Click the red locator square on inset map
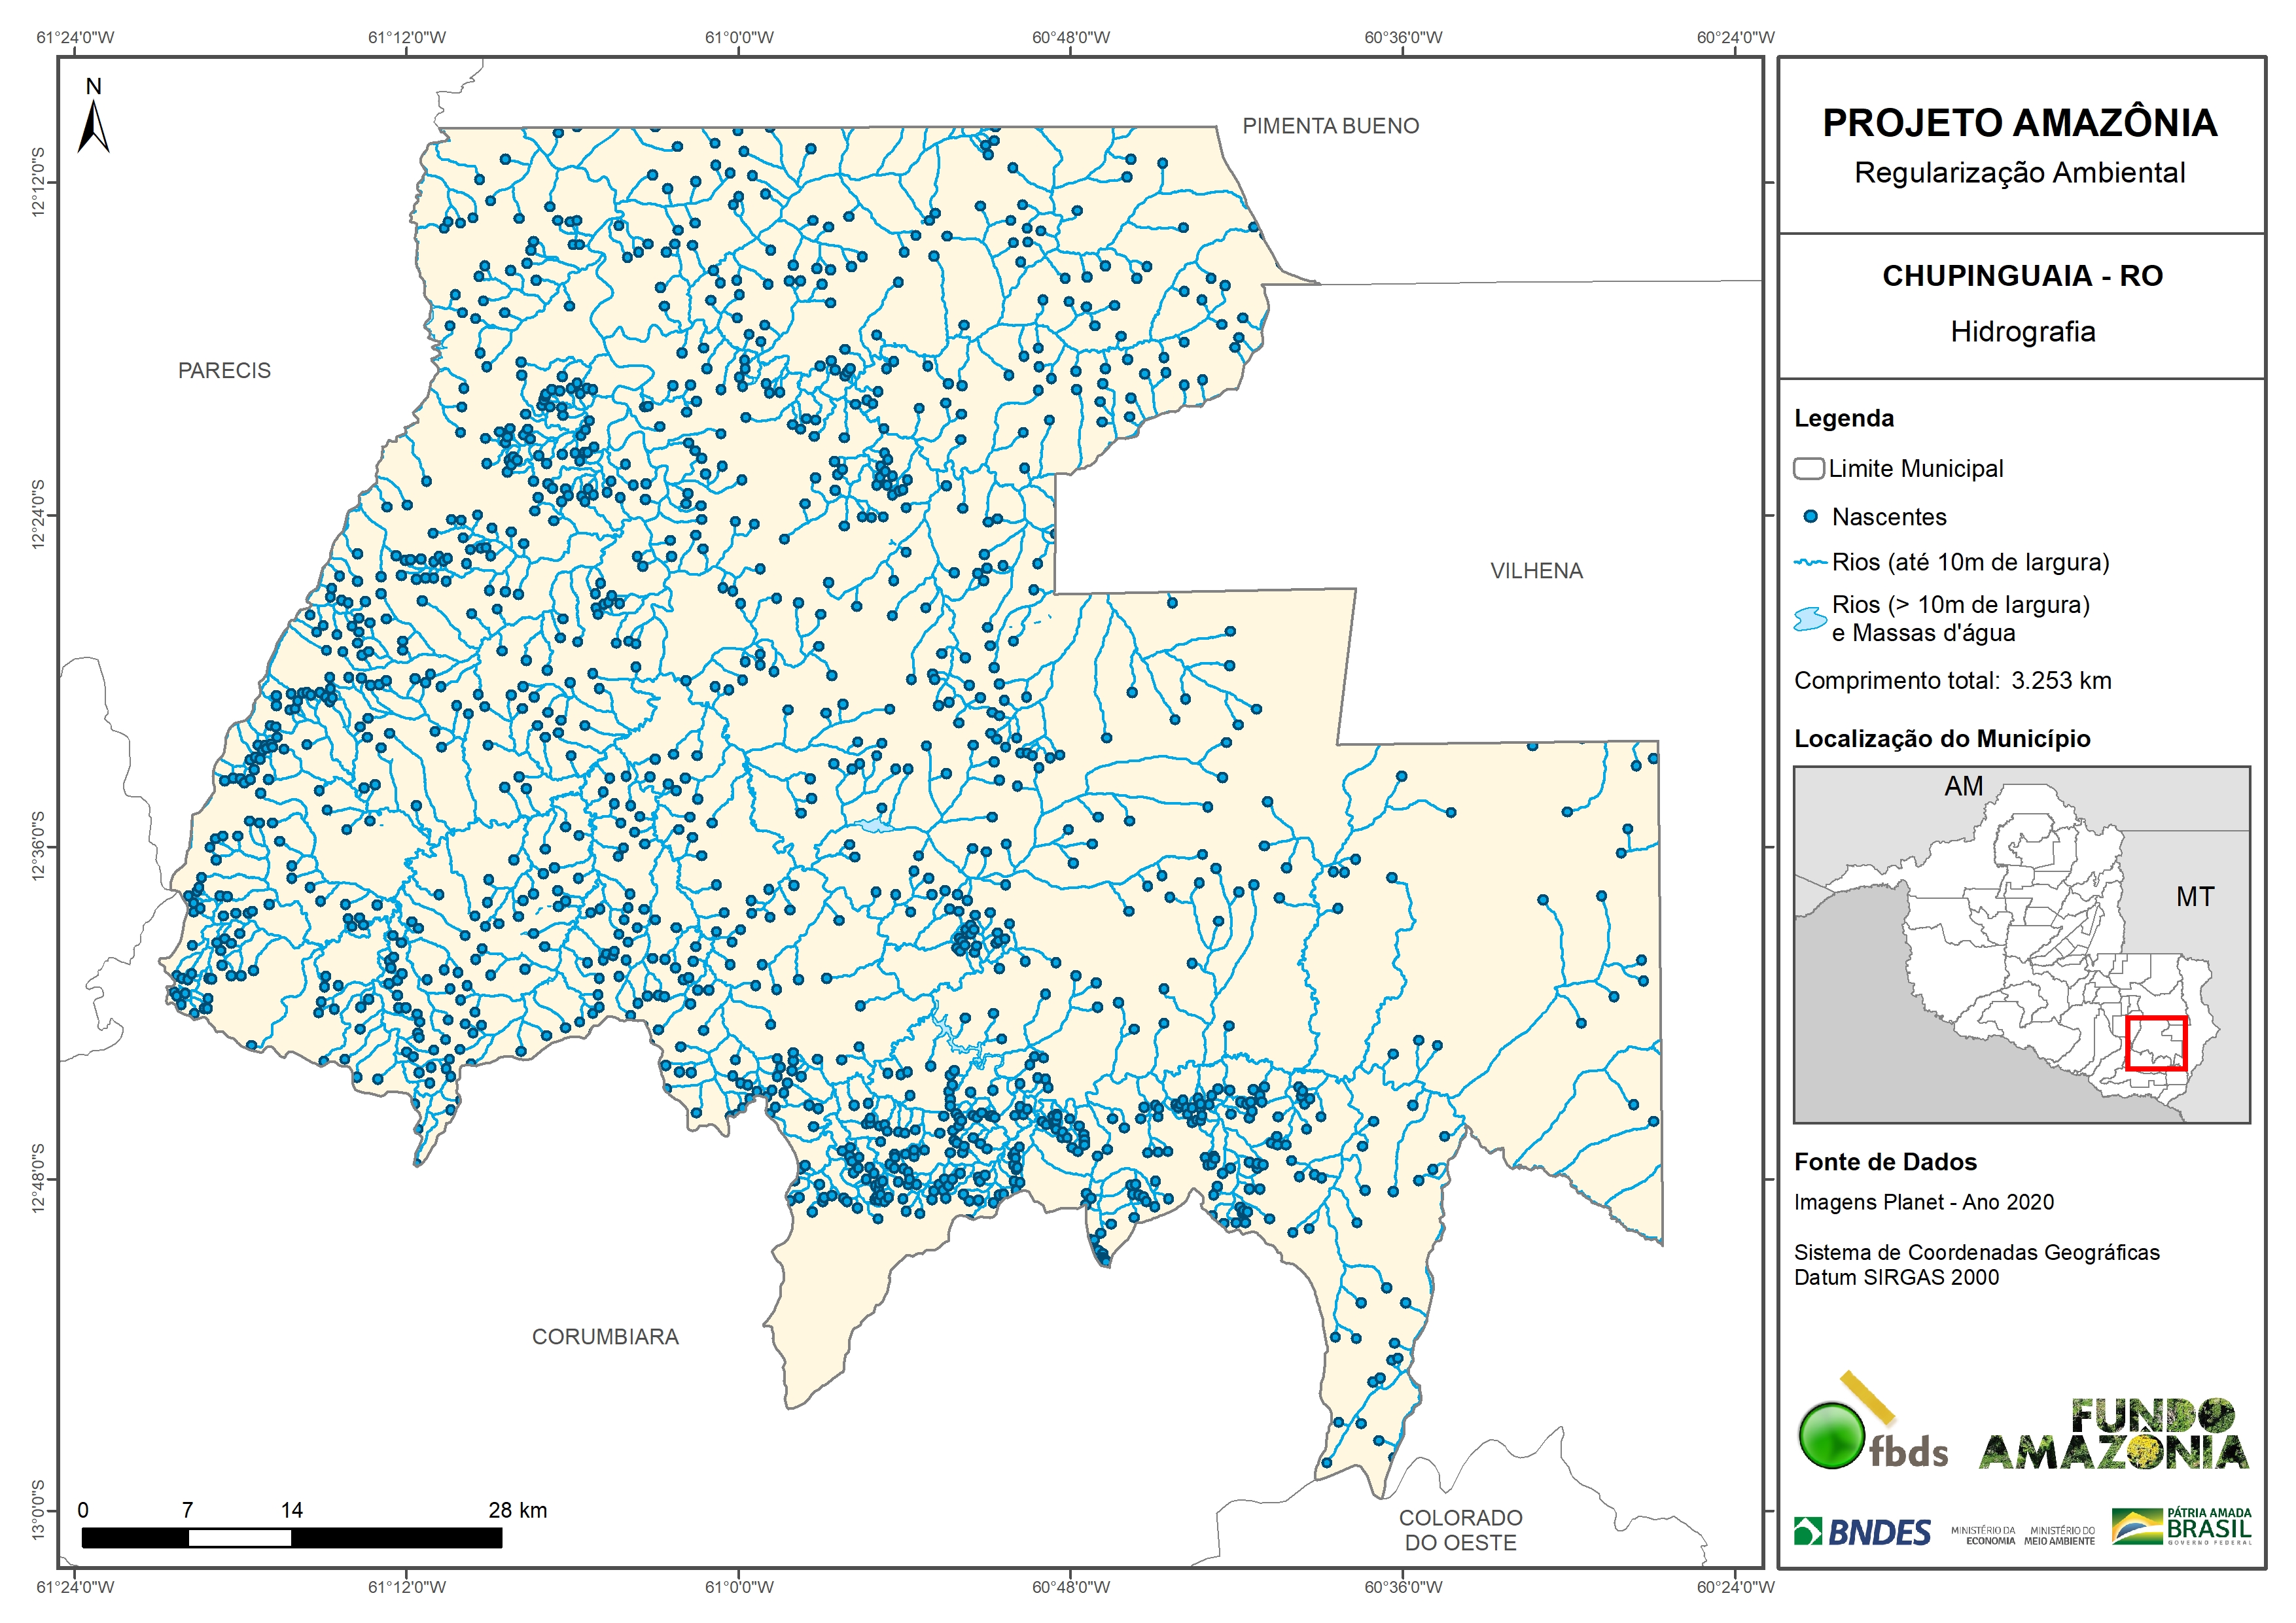The image size is (2296, 1623). pos(2156,1043)
